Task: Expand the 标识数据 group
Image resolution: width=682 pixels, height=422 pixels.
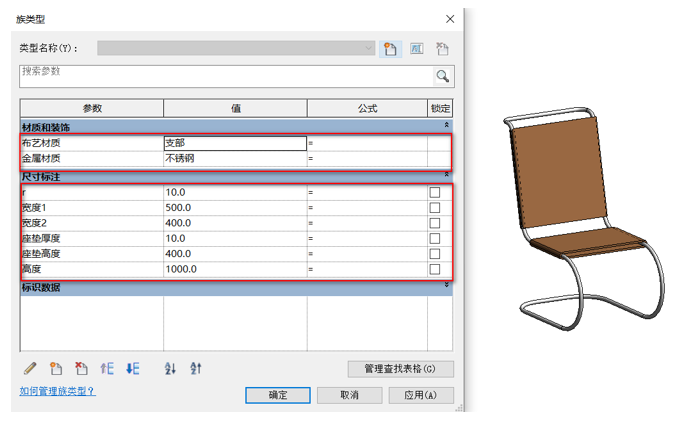Action: point(446,285)
